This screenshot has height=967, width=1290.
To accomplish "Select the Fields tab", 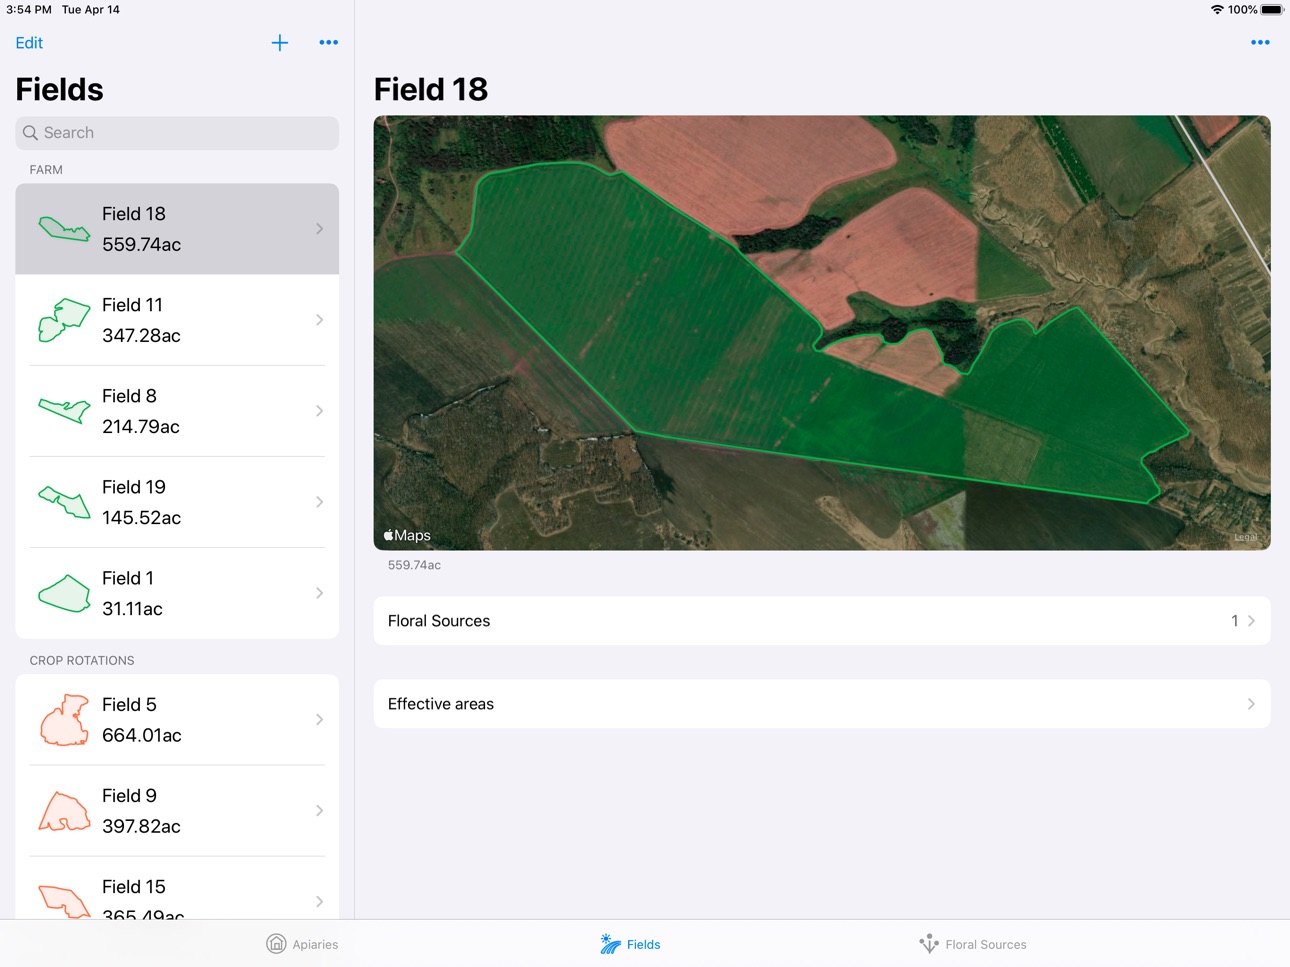I will [x=630, y=944].
